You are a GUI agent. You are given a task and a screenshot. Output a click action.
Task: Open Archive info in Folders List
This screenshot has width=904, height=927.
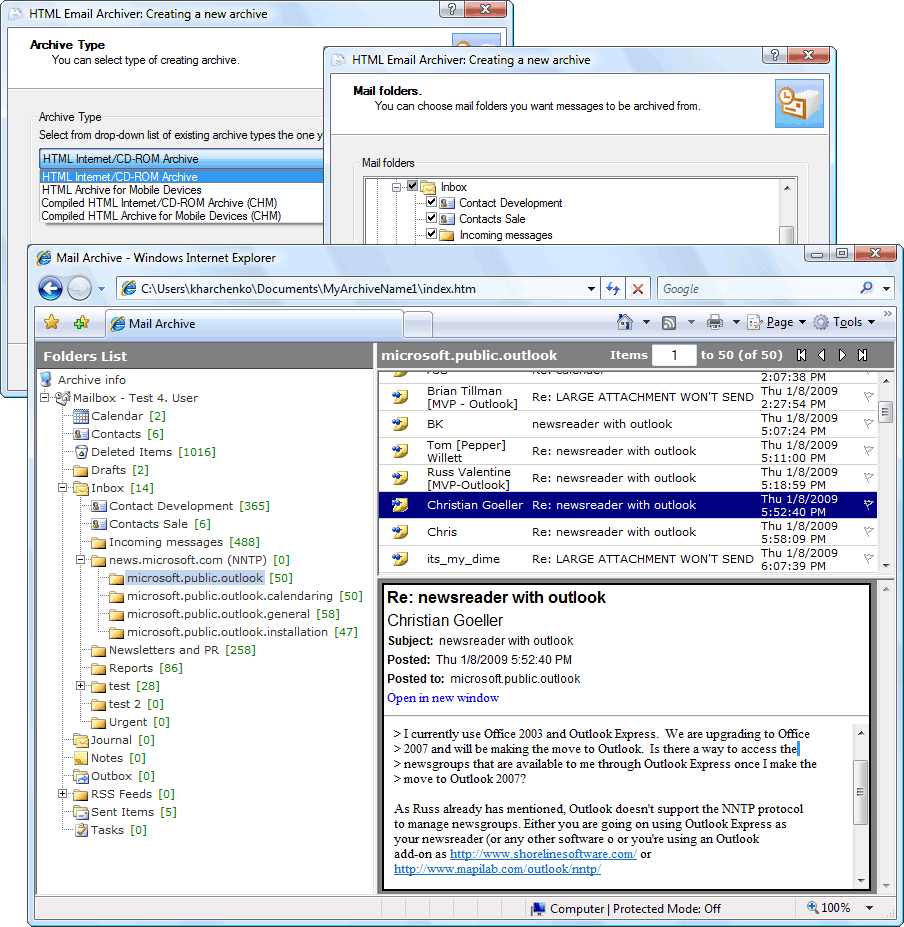(92, 380)
